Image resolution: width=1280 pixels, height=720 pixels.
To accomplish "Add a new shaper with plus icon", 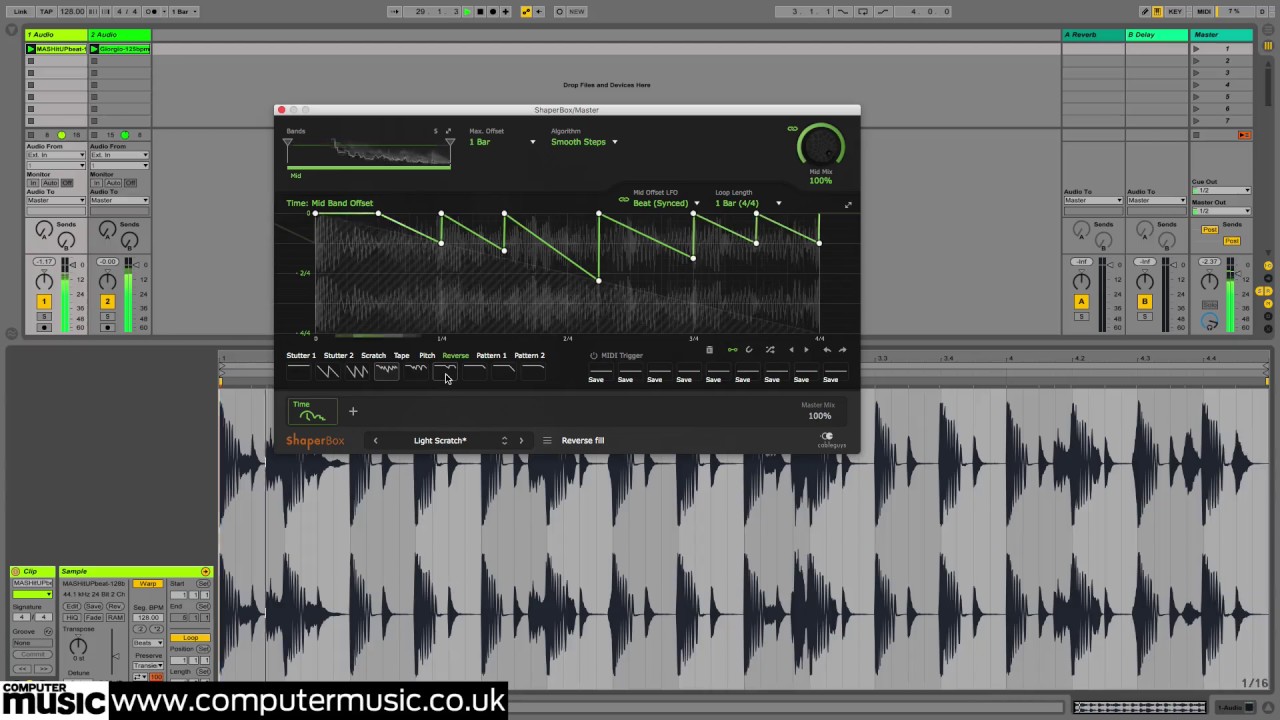I will [x=353, y=411].
